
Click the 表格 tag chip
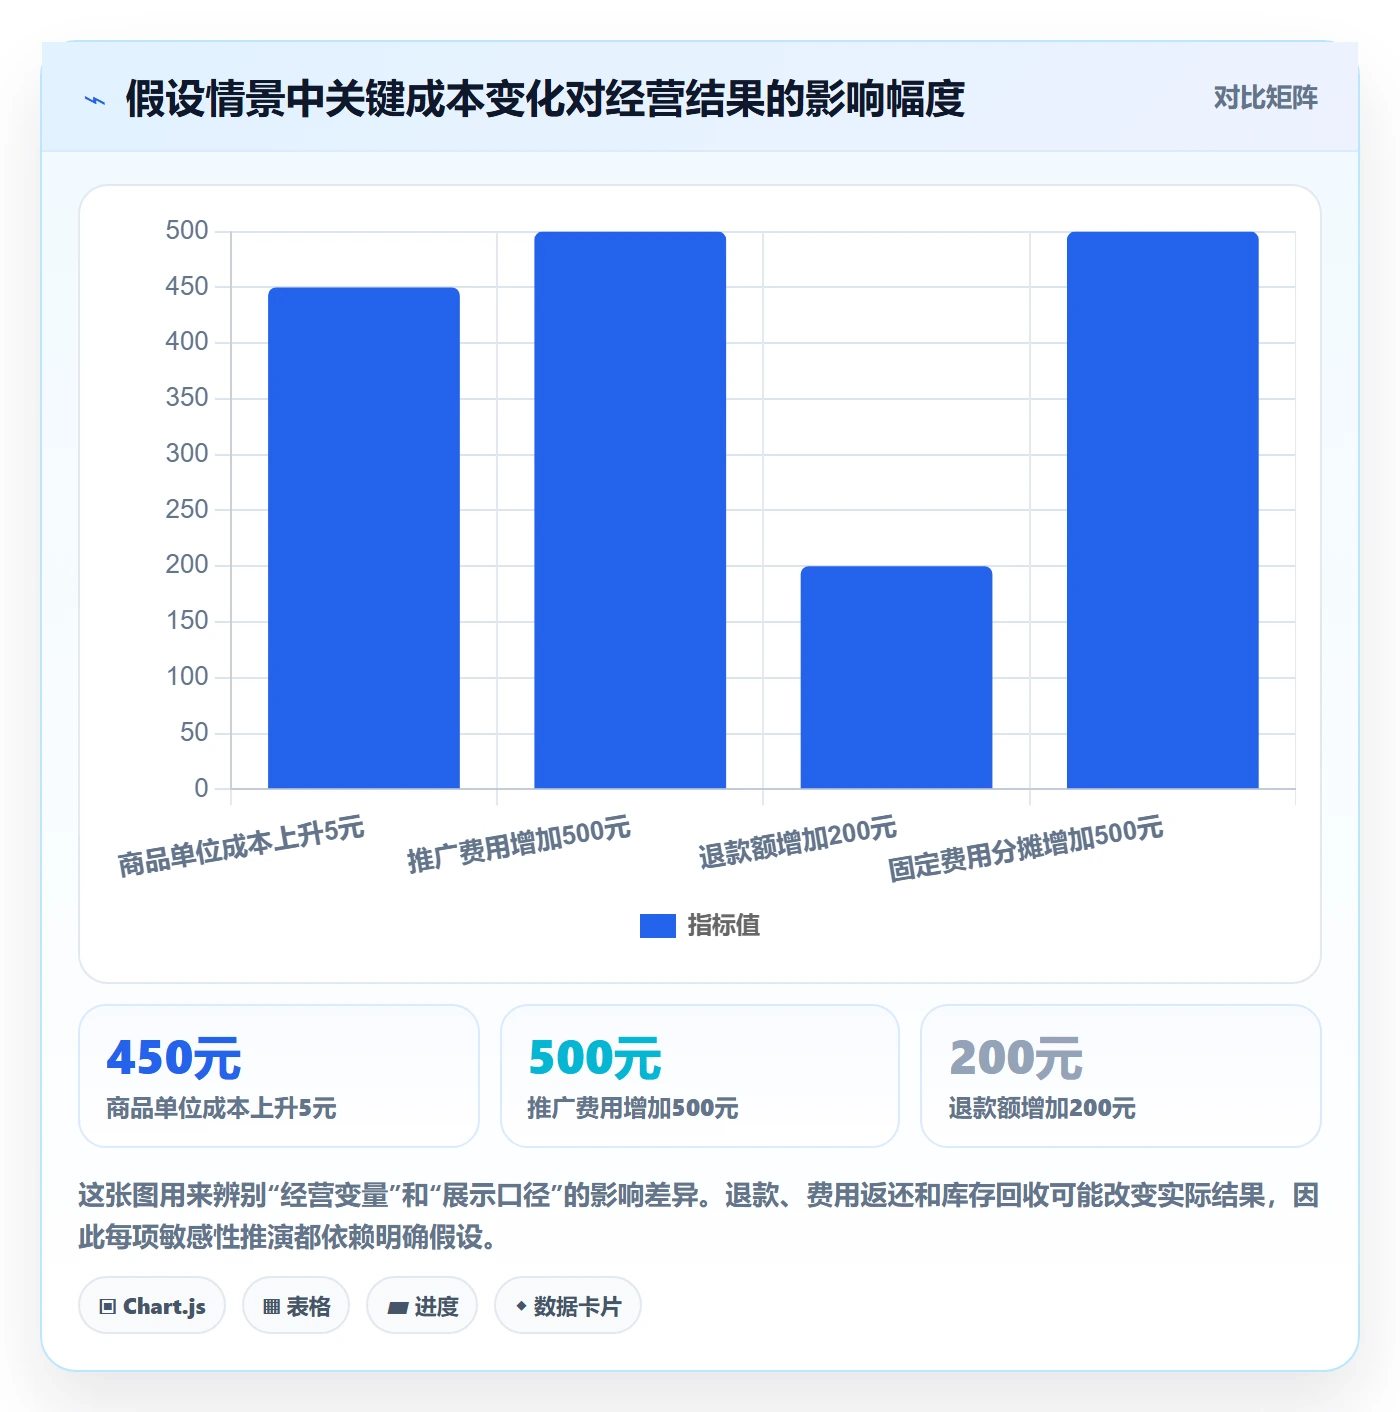[x=296, y=1306]
